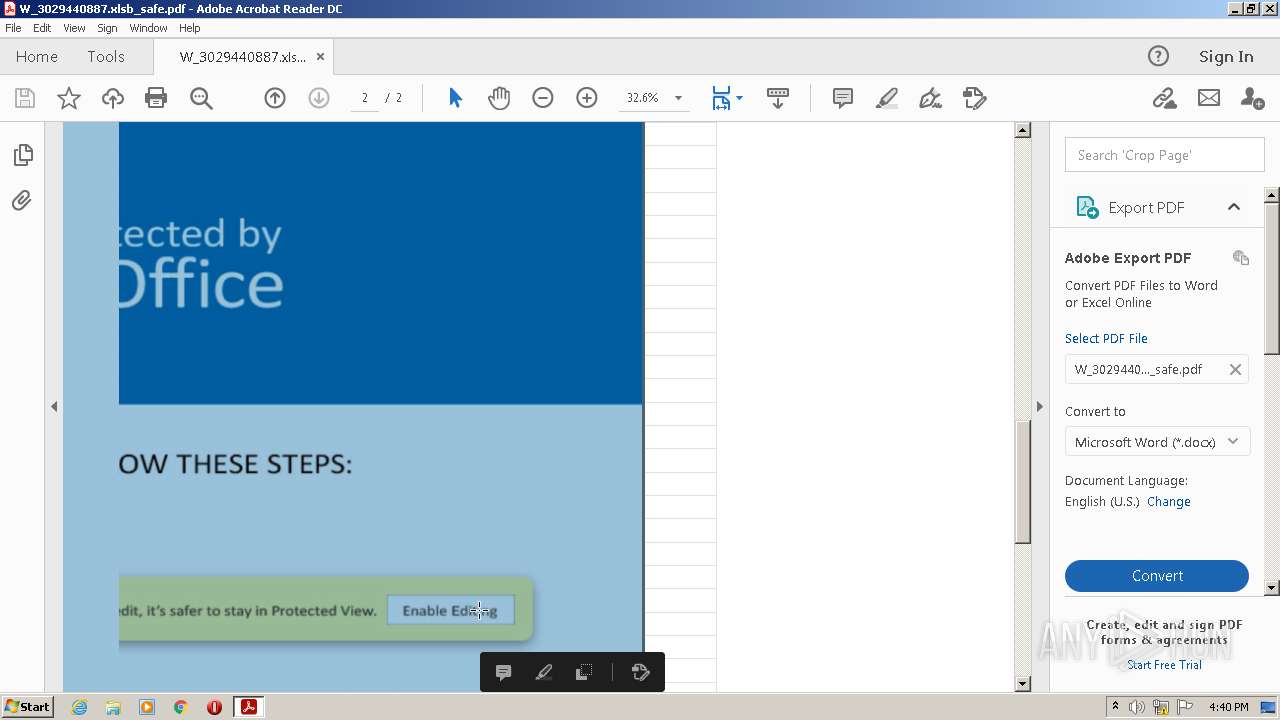Image resolution: width=1280 pixels, height=720 pixels.
Task: Collapse the Export PDF section
Action: 1234,207
